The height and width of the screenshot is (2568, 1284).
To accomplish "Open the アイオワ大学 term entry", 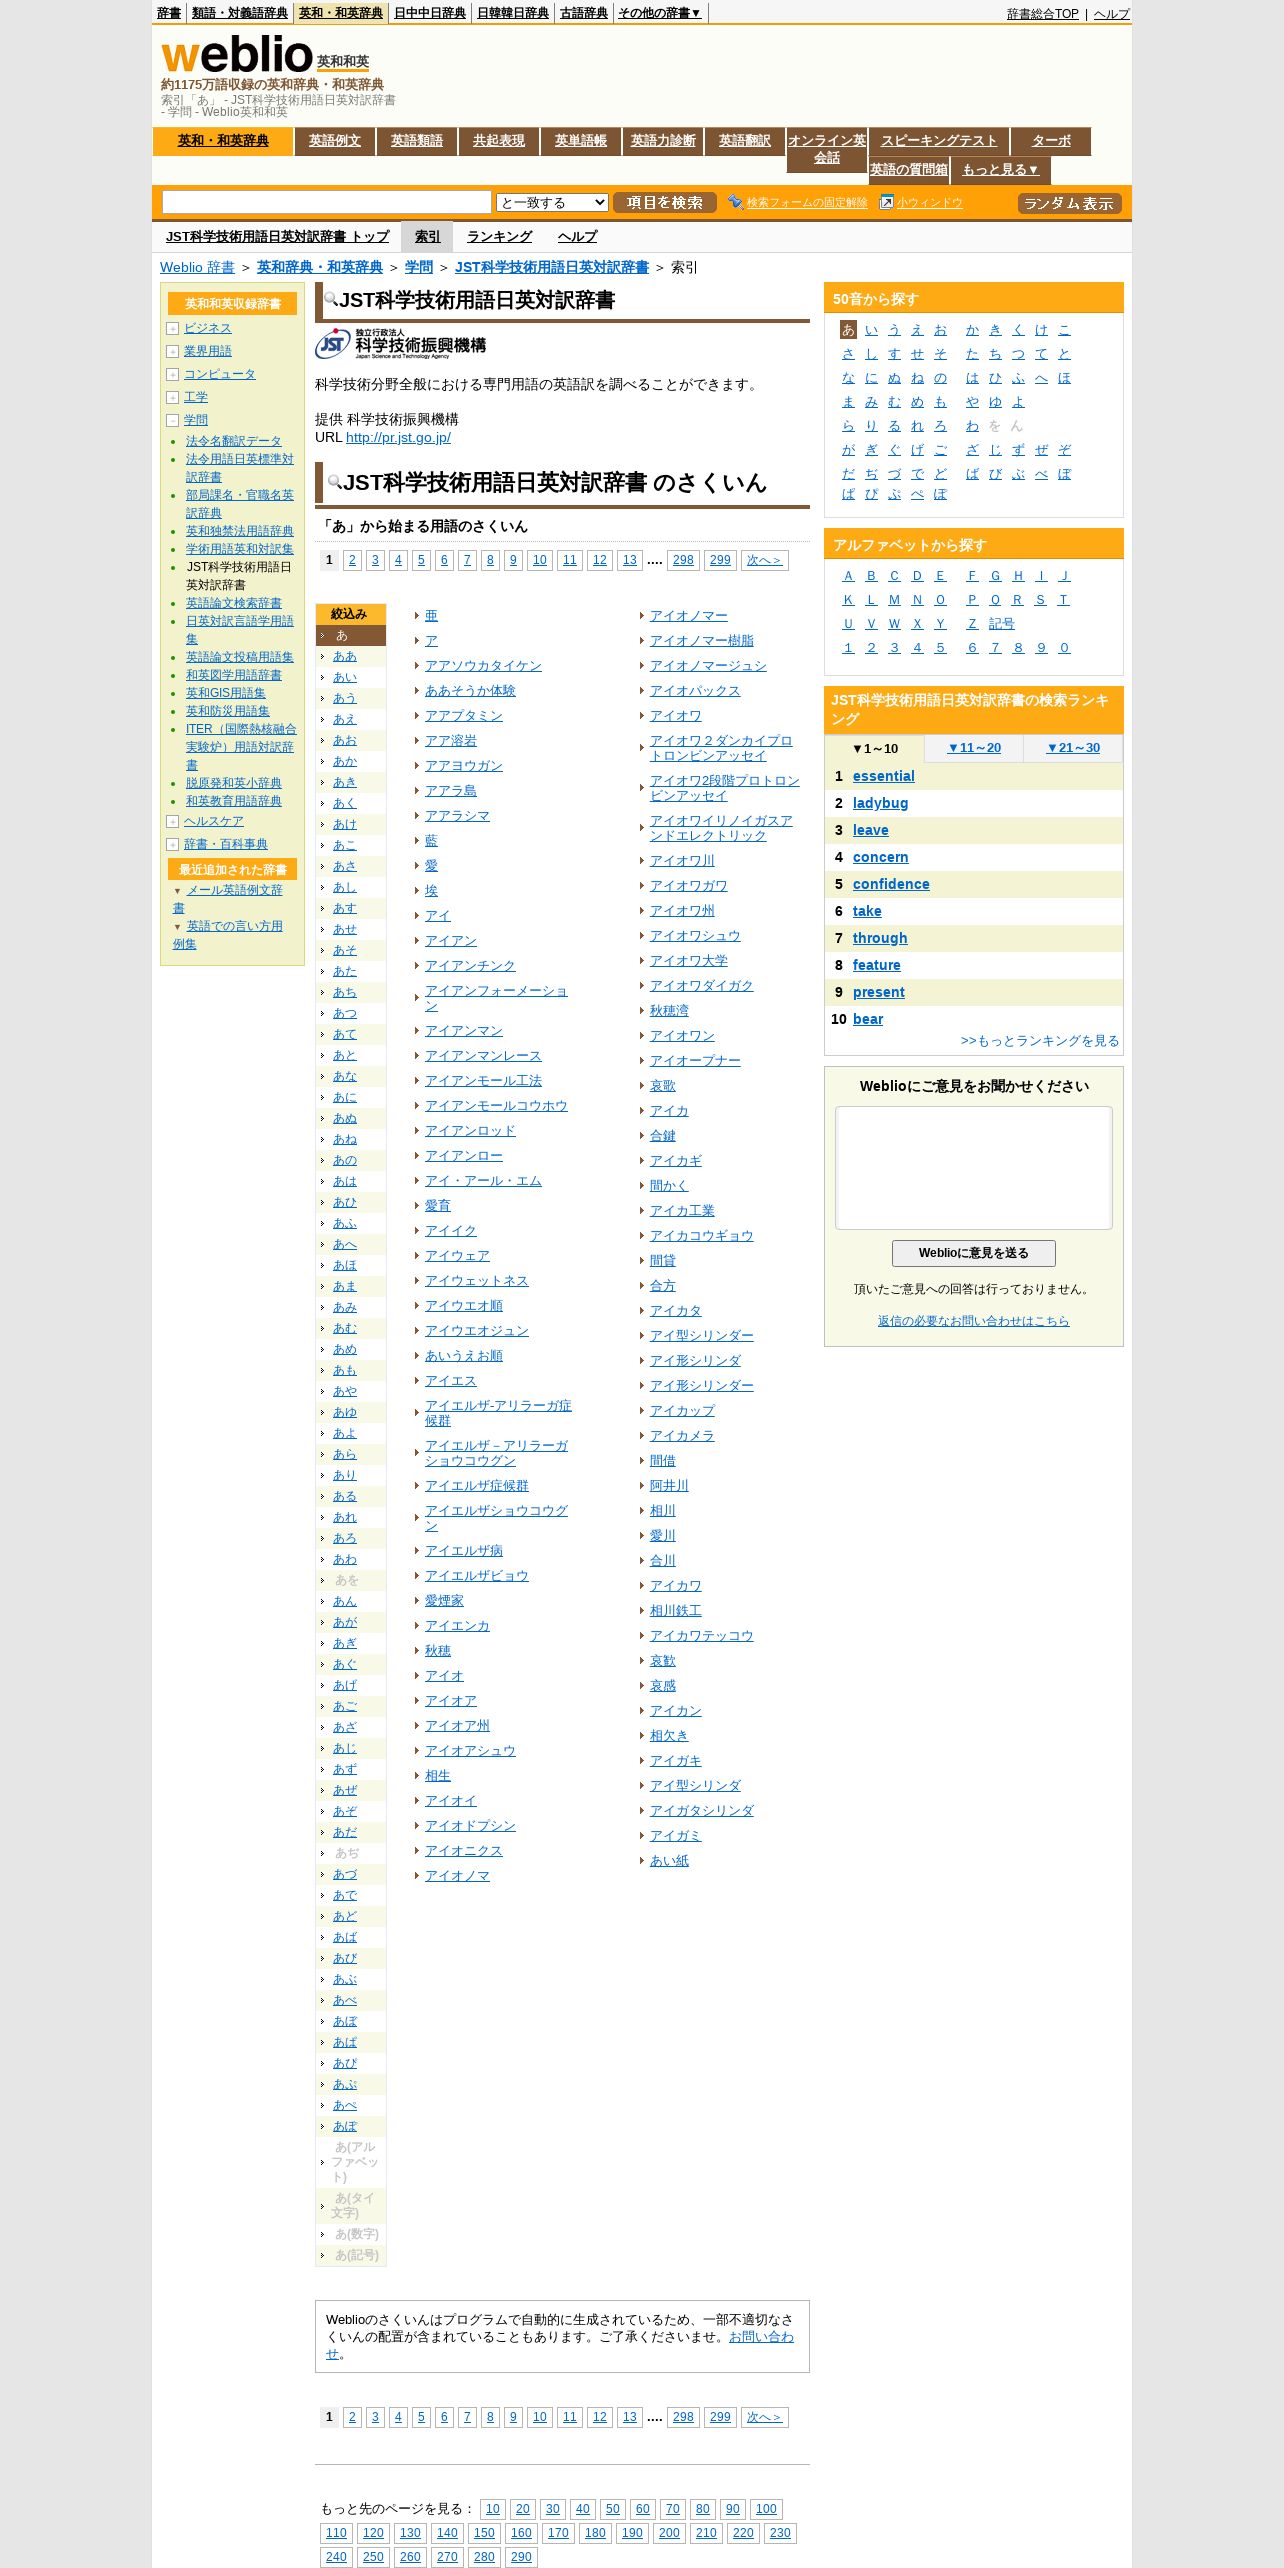I will (x=689, y=961).
